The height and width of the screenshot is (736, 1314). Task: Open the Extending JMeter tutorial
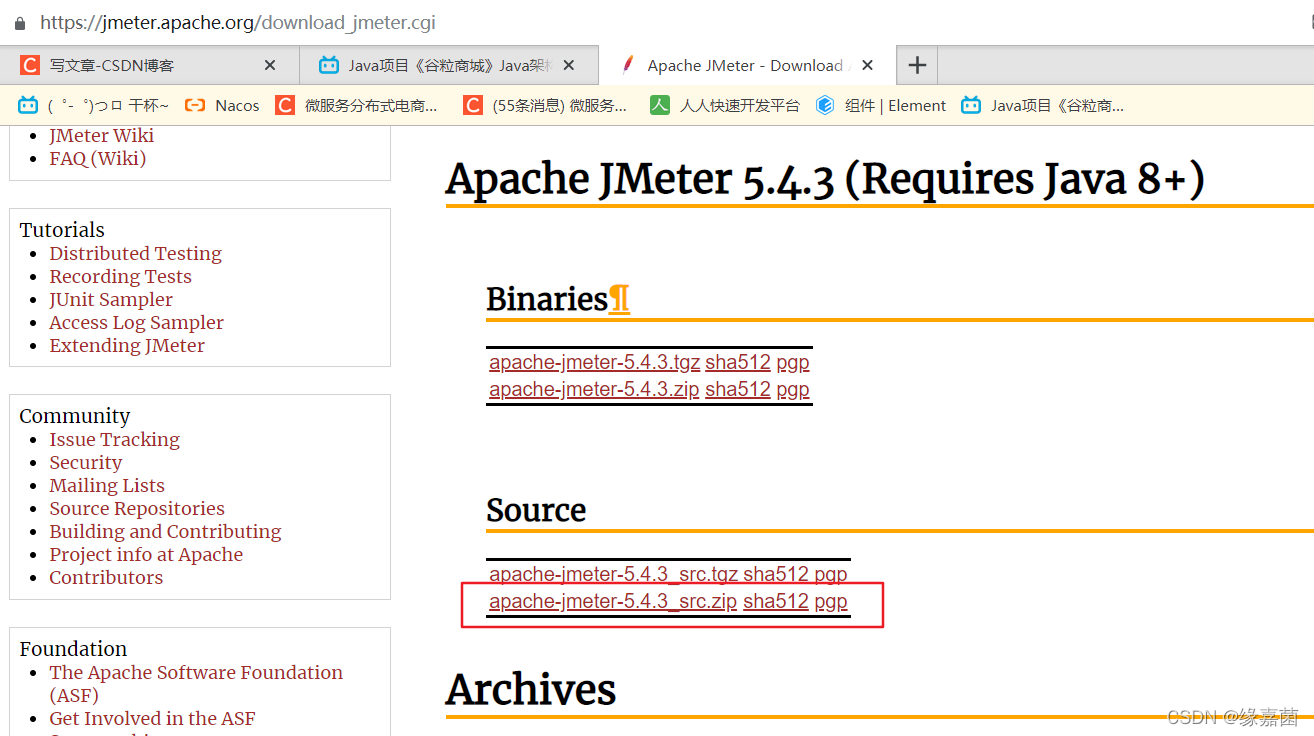pos(127,345)
